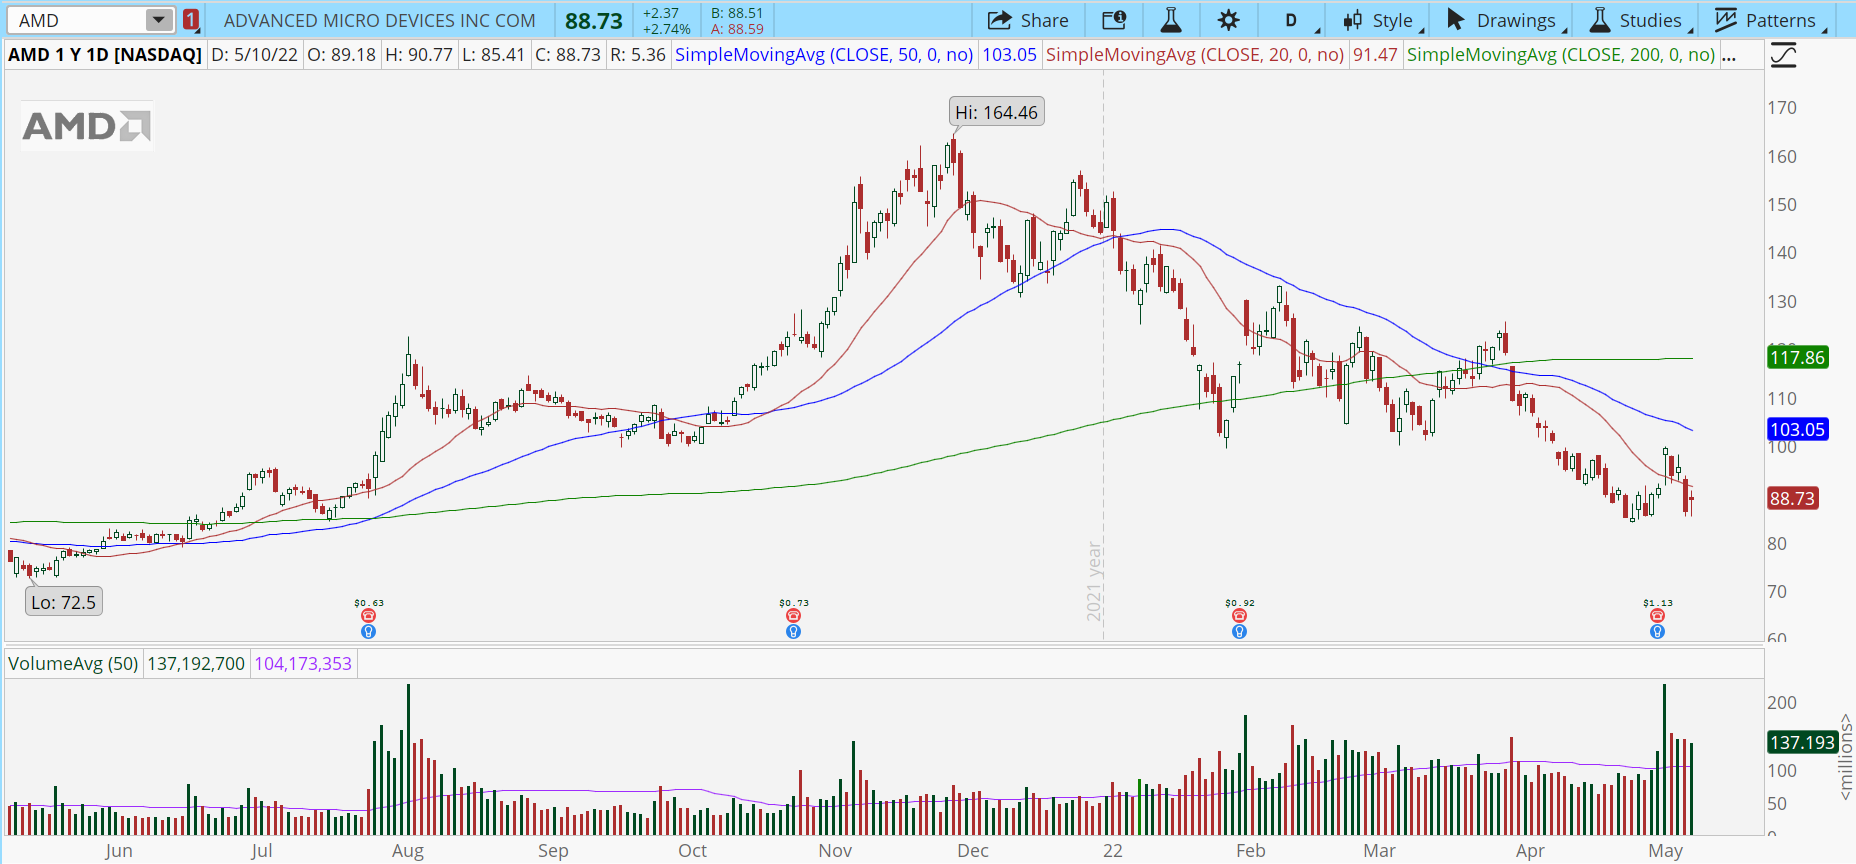Click the February earnings phone icon
The image size is (1856, 864).
pyautogui.click(x=1239, y=616)
